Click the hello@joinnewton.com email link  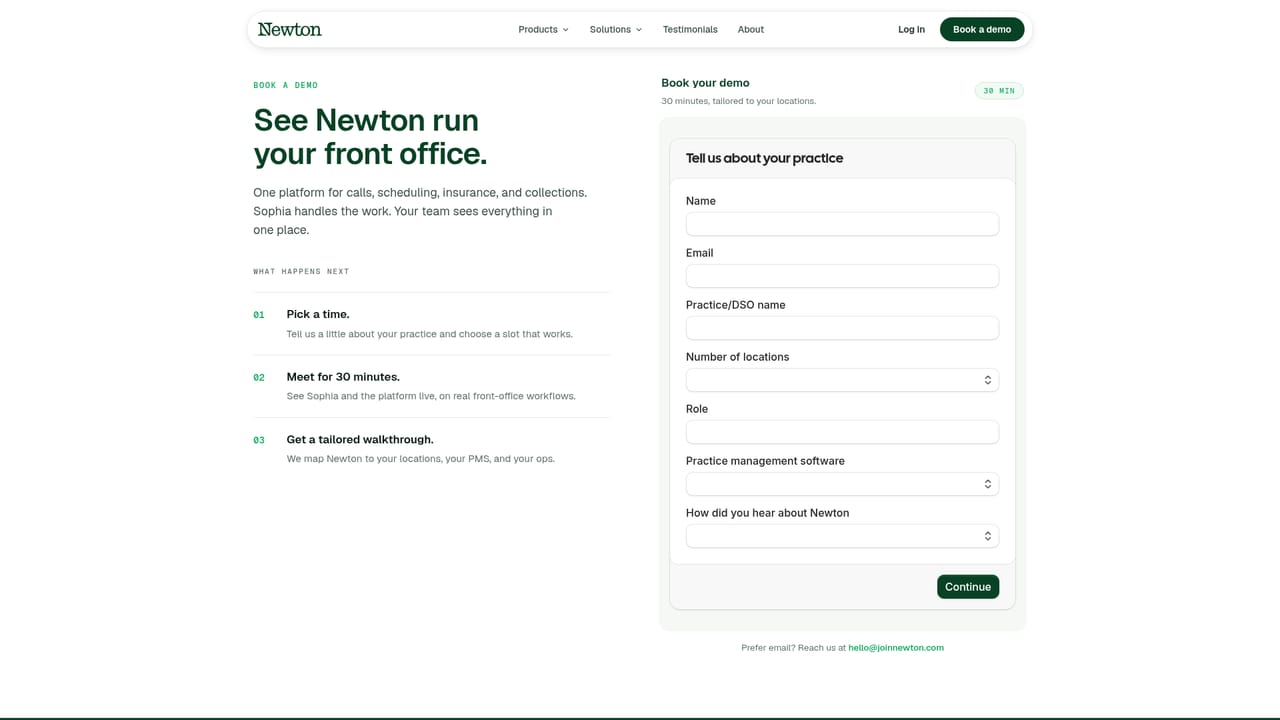(896, 648)
